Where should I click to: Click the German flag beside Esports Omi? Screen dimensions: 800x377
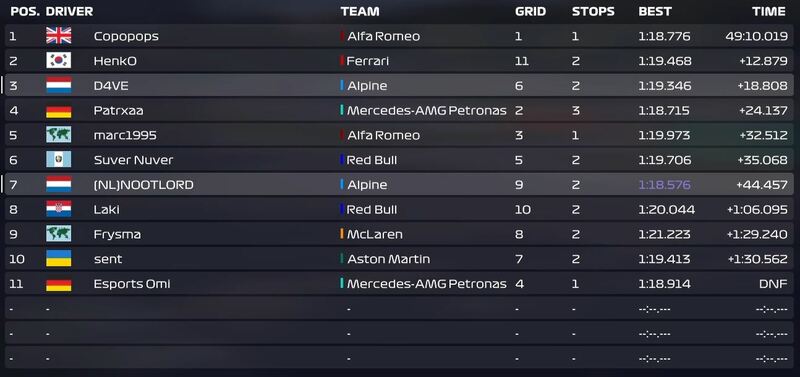click(59, 283)
